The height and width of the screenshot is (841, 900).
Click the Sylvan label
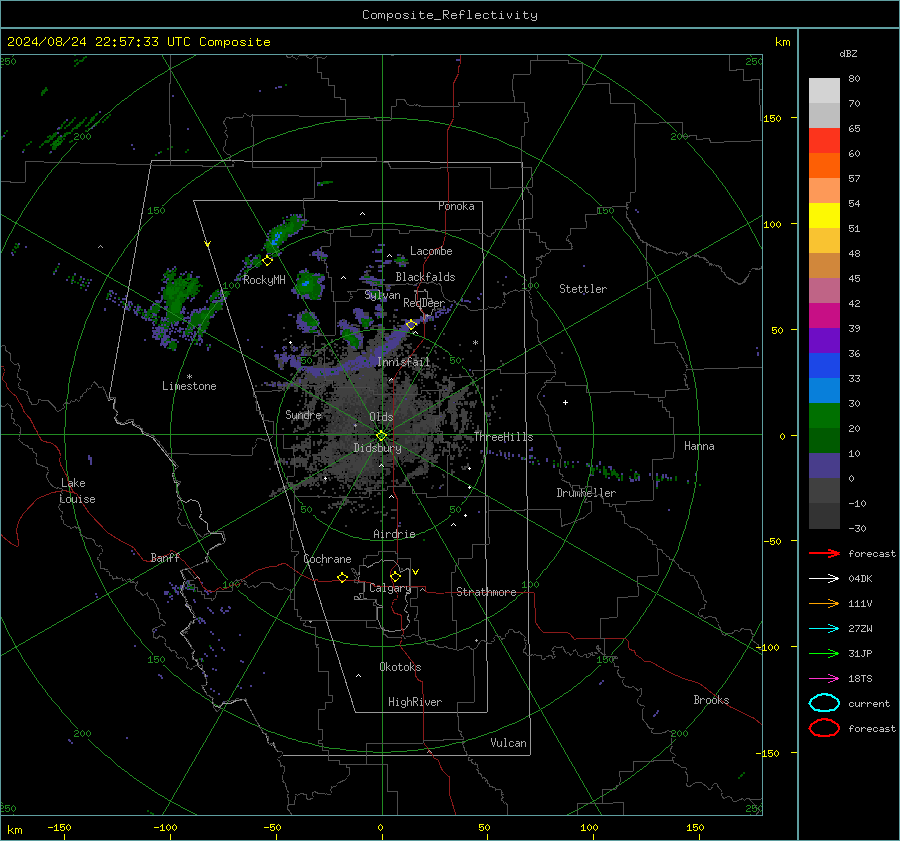coord(383,295)
